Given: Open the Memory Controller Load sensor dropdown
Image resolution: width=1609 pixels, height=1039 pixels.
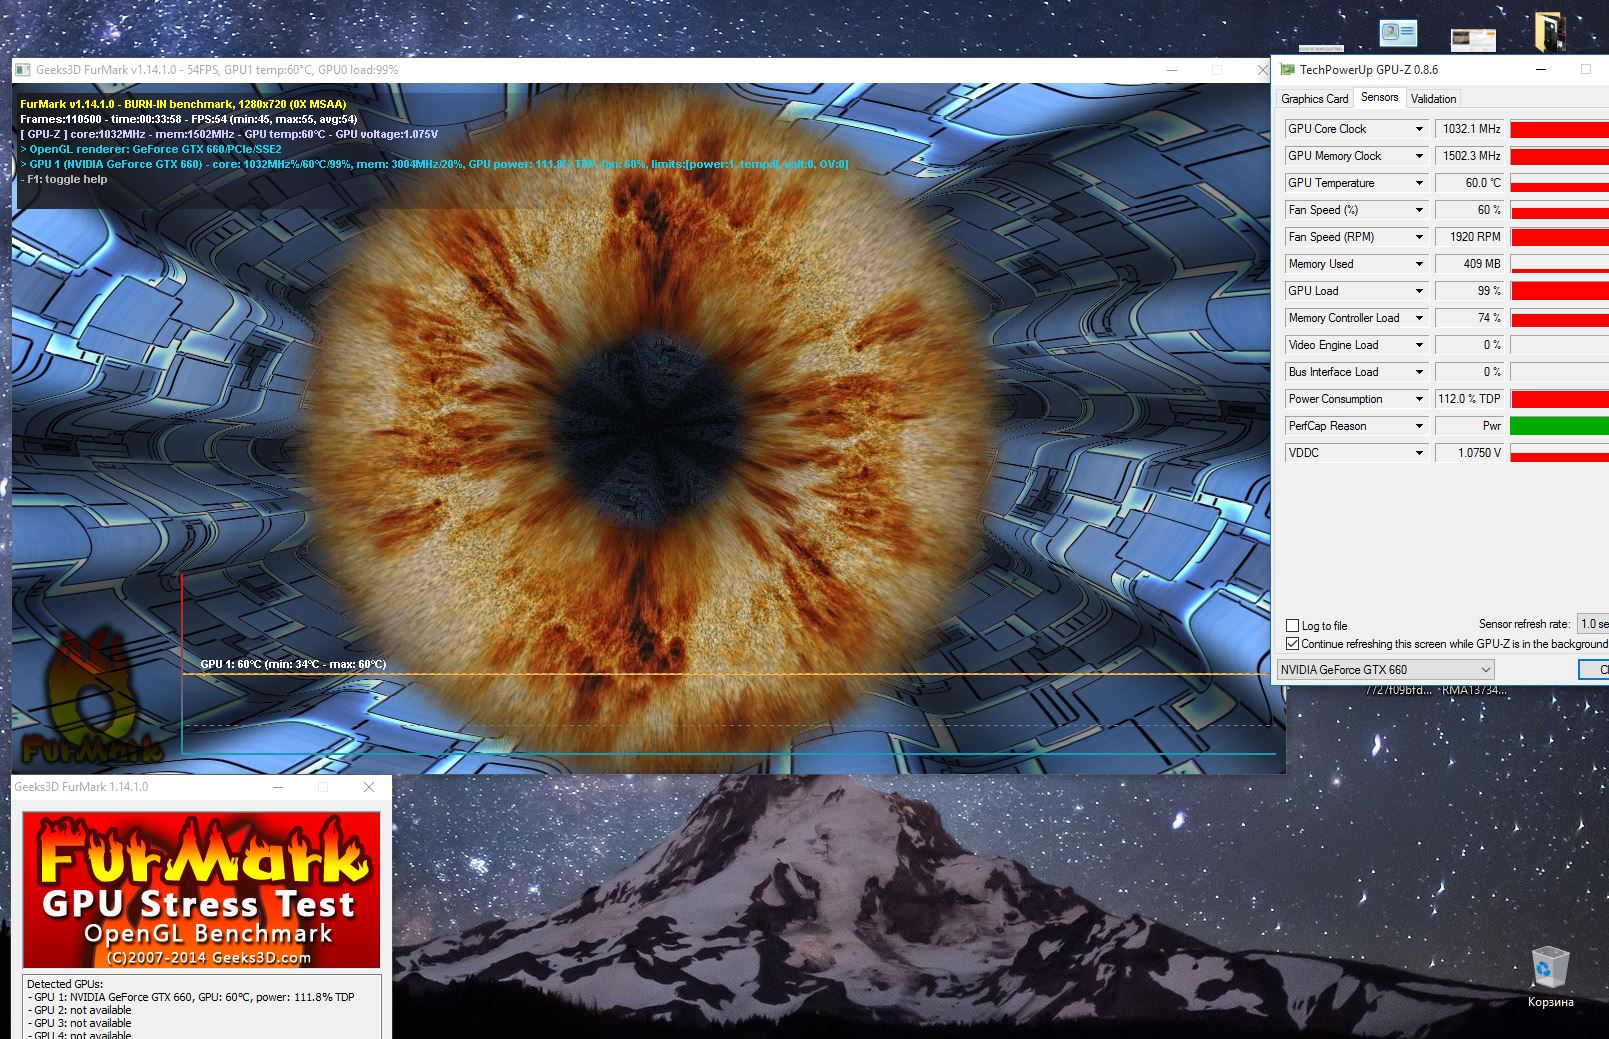Looking at the screenshot, I should coord(1418,318).
